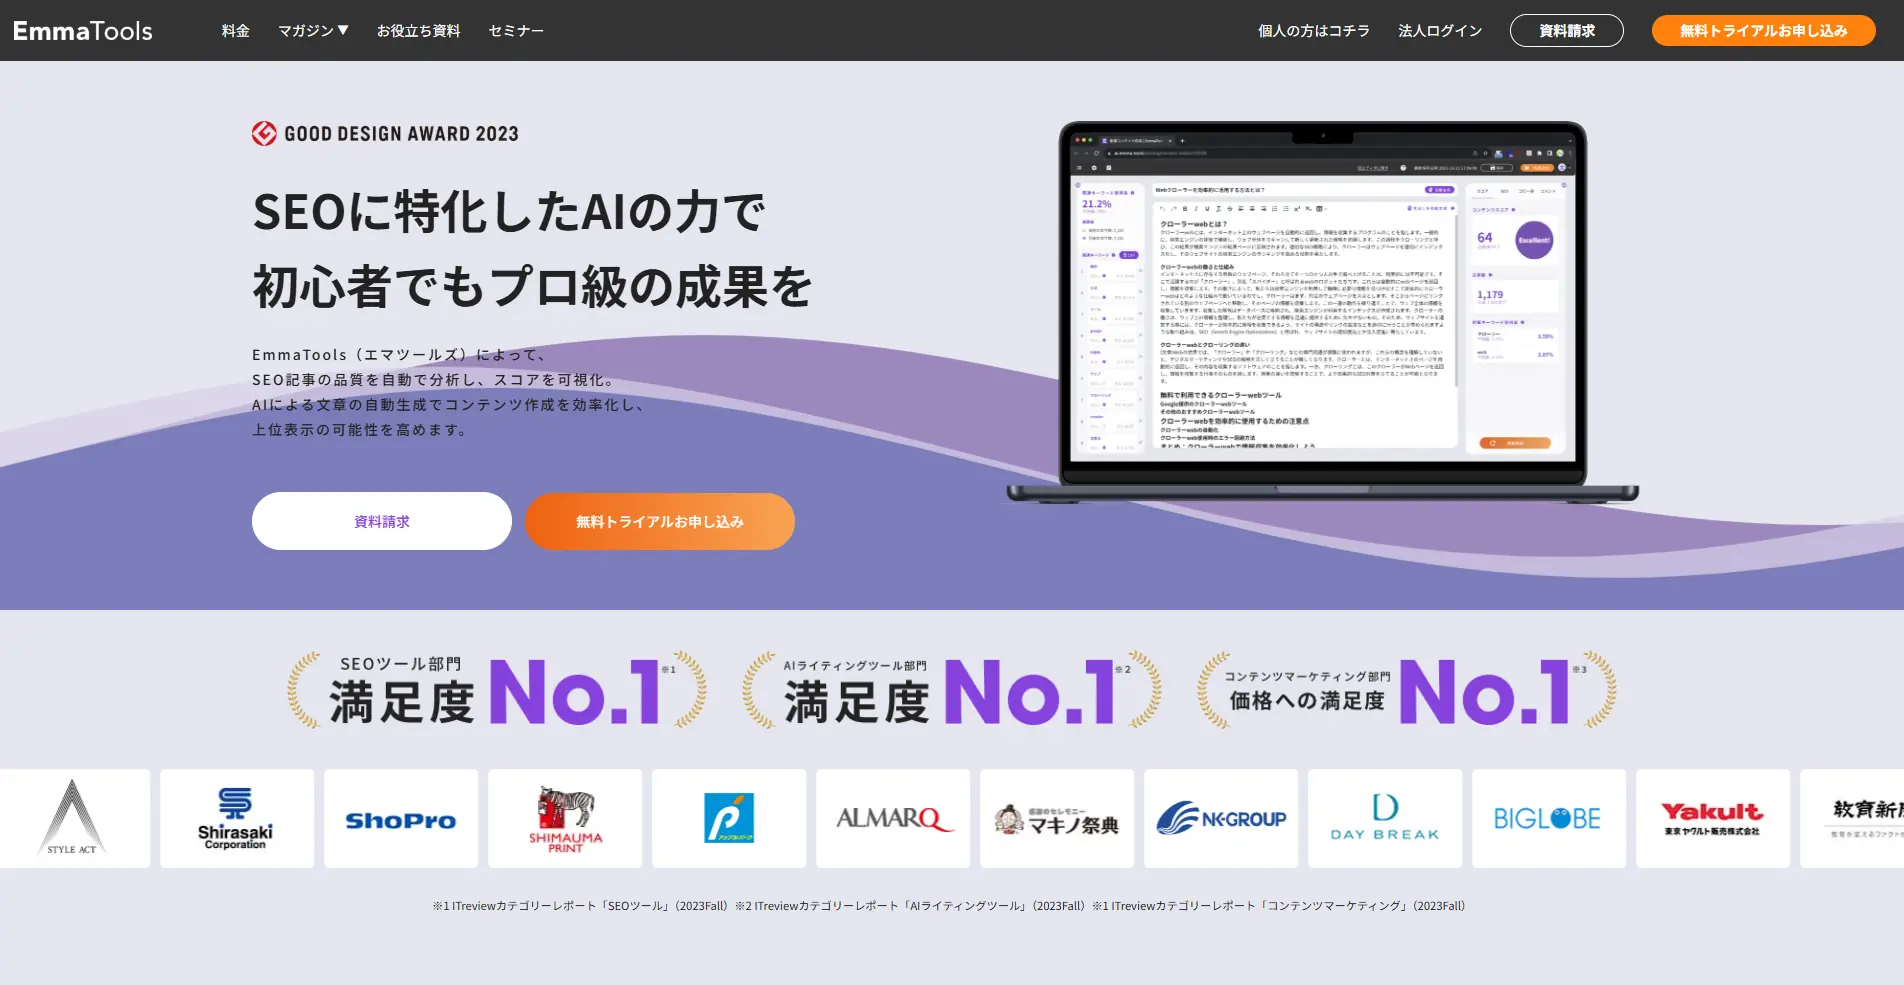1904x985 pixels.
Task: Expand the マガジン dropdown menu
Action: pyautogui.click(x=313, y=31)
